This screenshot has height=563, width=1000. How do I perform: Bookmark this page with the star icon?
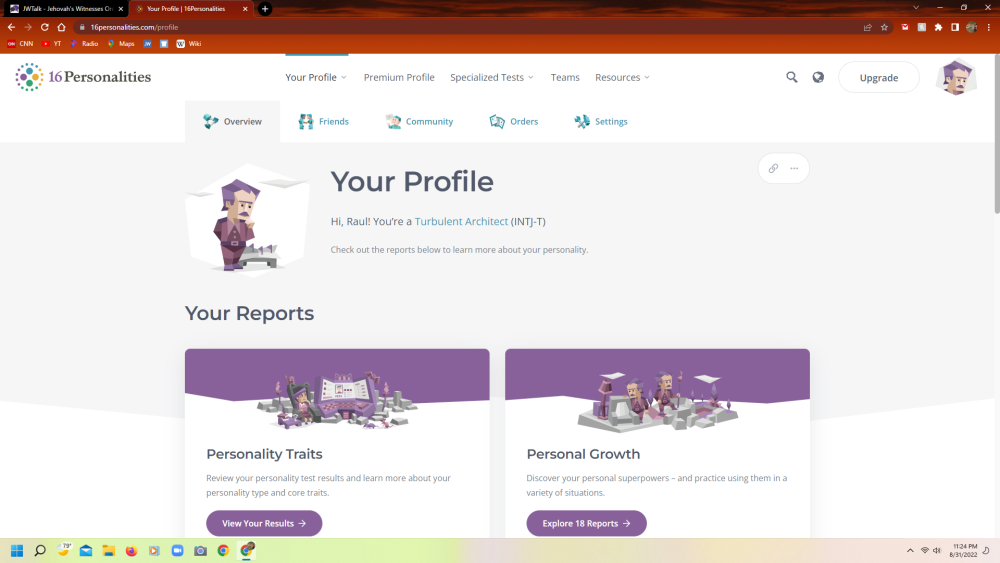point(884,27)
